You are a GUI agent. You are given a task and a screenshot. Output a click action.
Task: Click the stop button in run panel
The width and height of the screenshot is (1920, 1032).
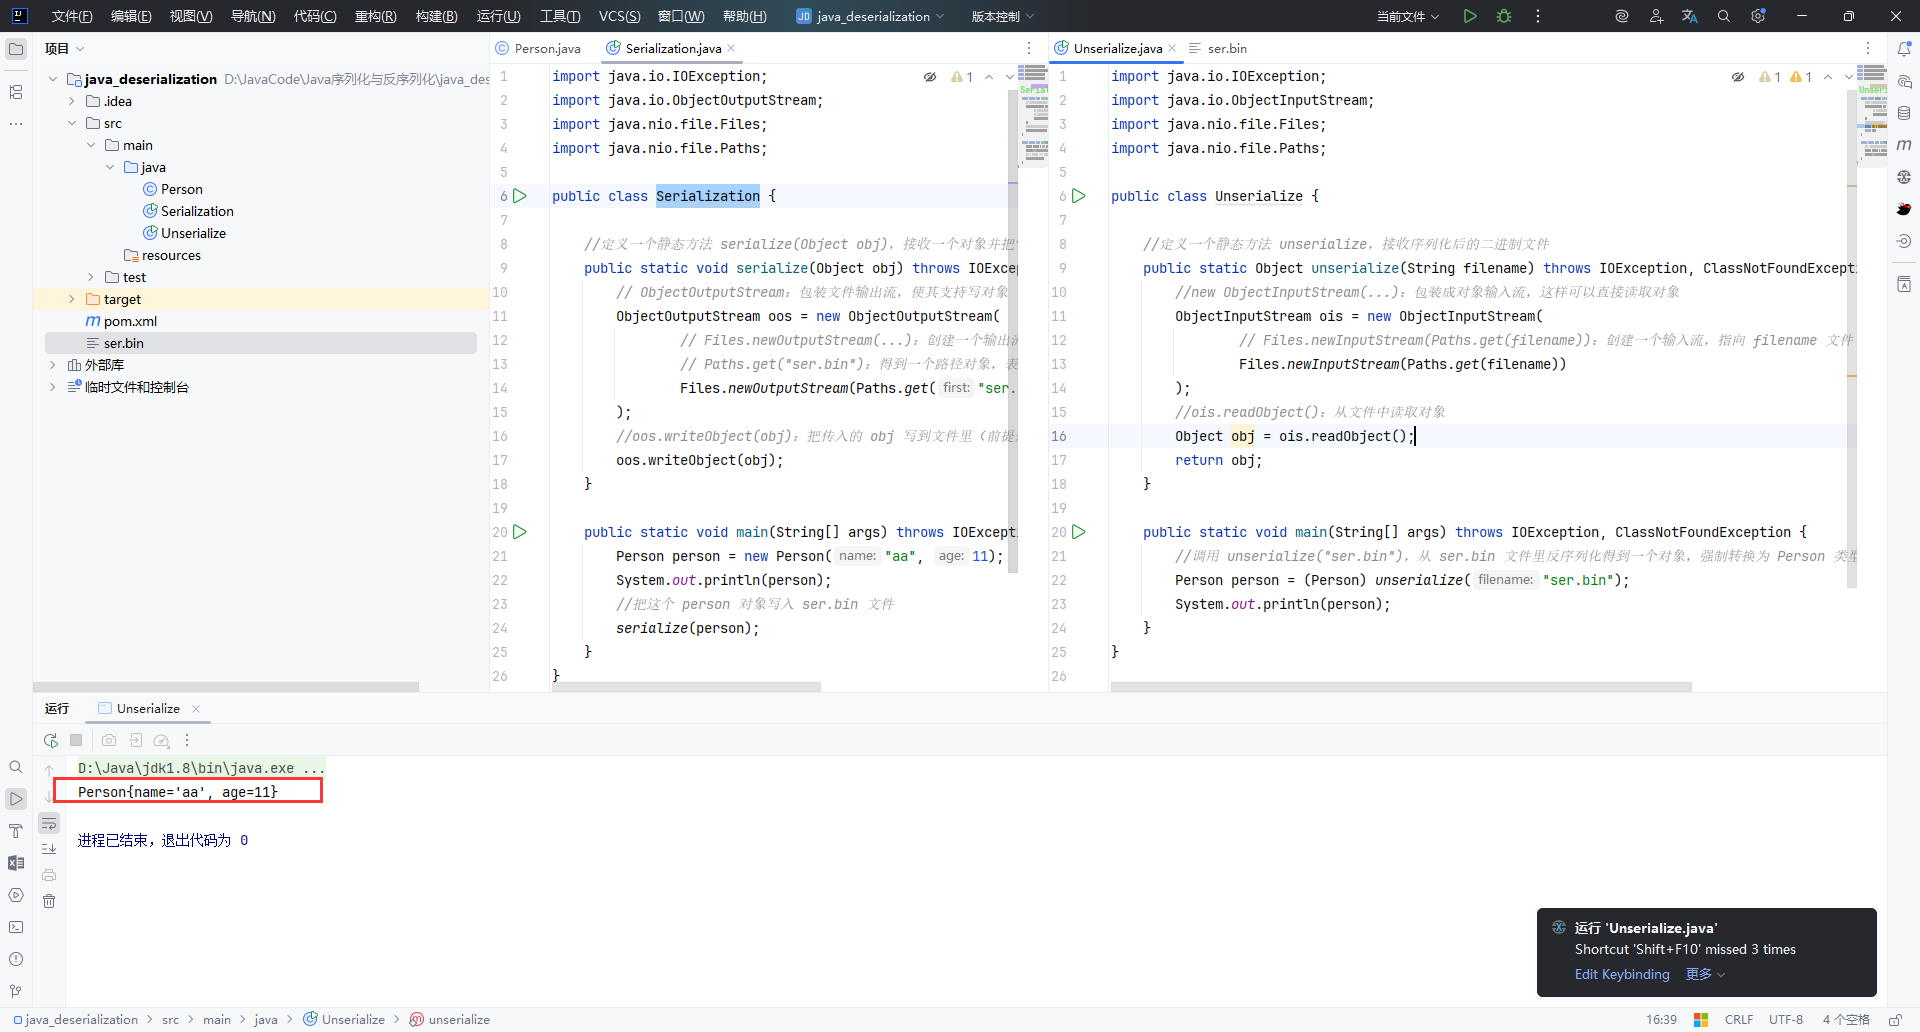tap(76, 740)
